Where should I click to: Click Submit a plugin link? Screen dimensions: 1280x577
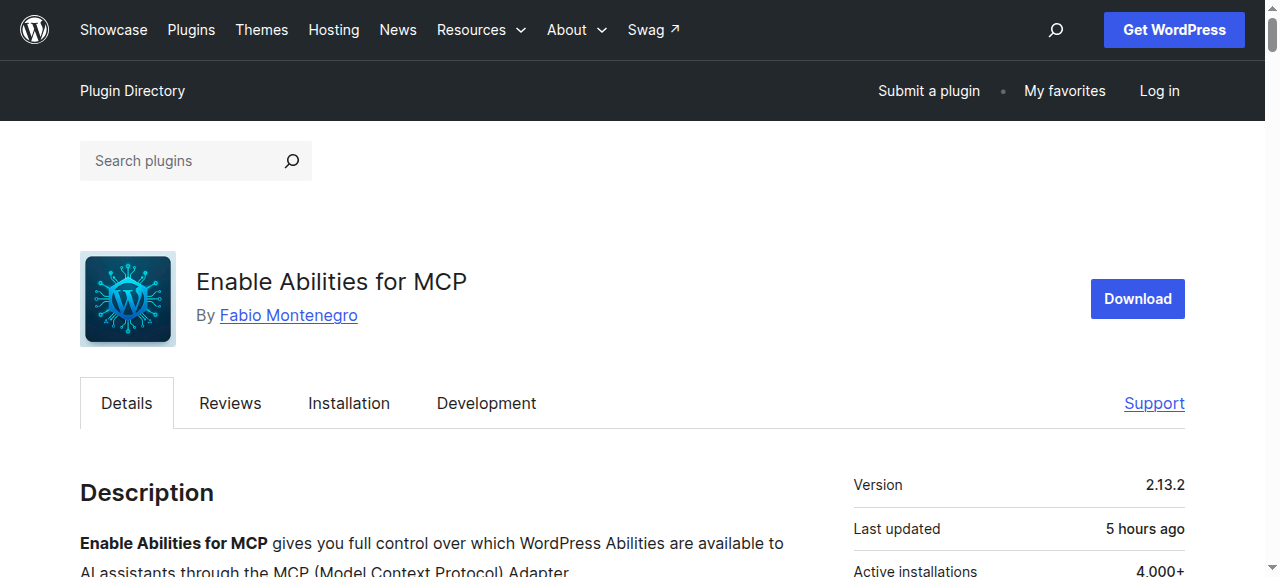[929, 91]
